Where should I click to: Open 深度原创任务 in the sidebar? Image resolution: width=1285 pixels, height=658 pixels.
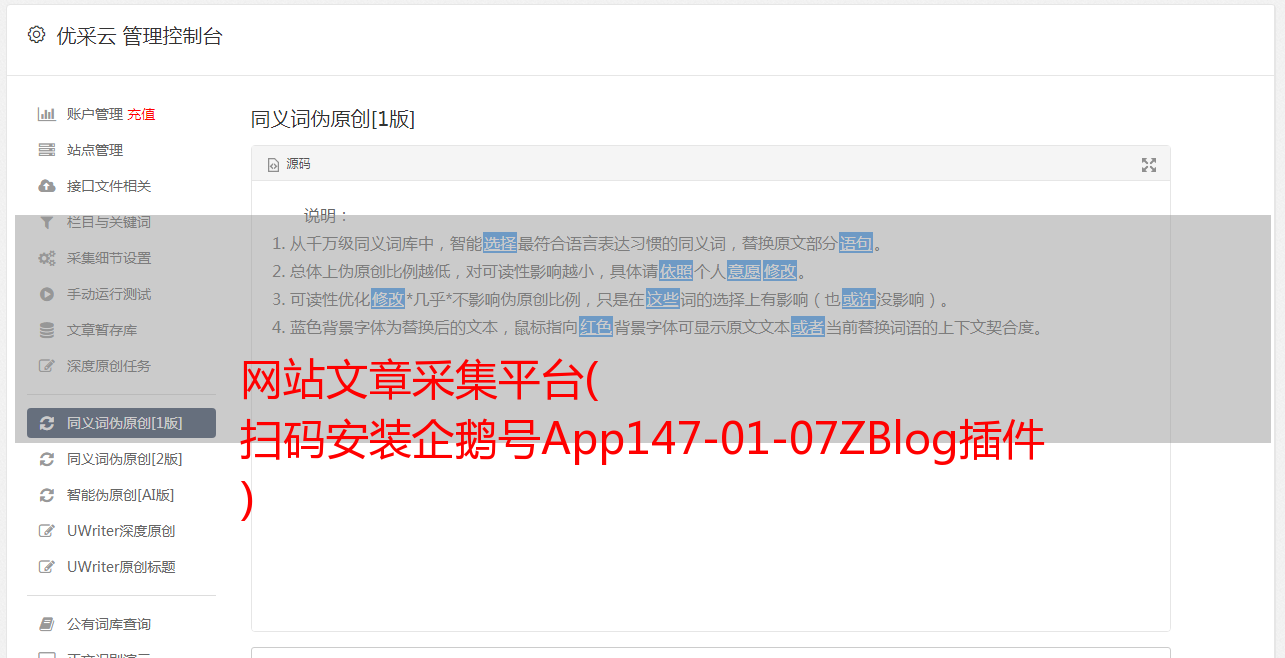(121, 366)
